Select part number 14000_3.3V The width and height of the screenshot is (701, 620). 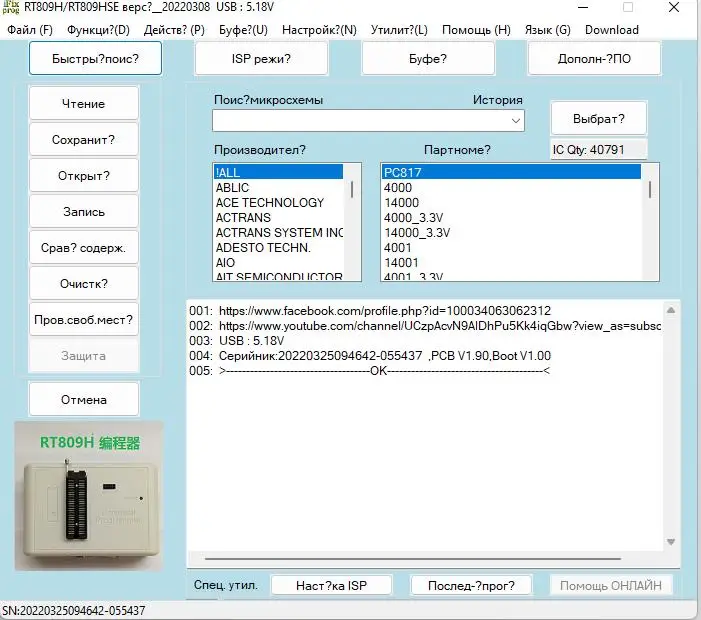511,232
